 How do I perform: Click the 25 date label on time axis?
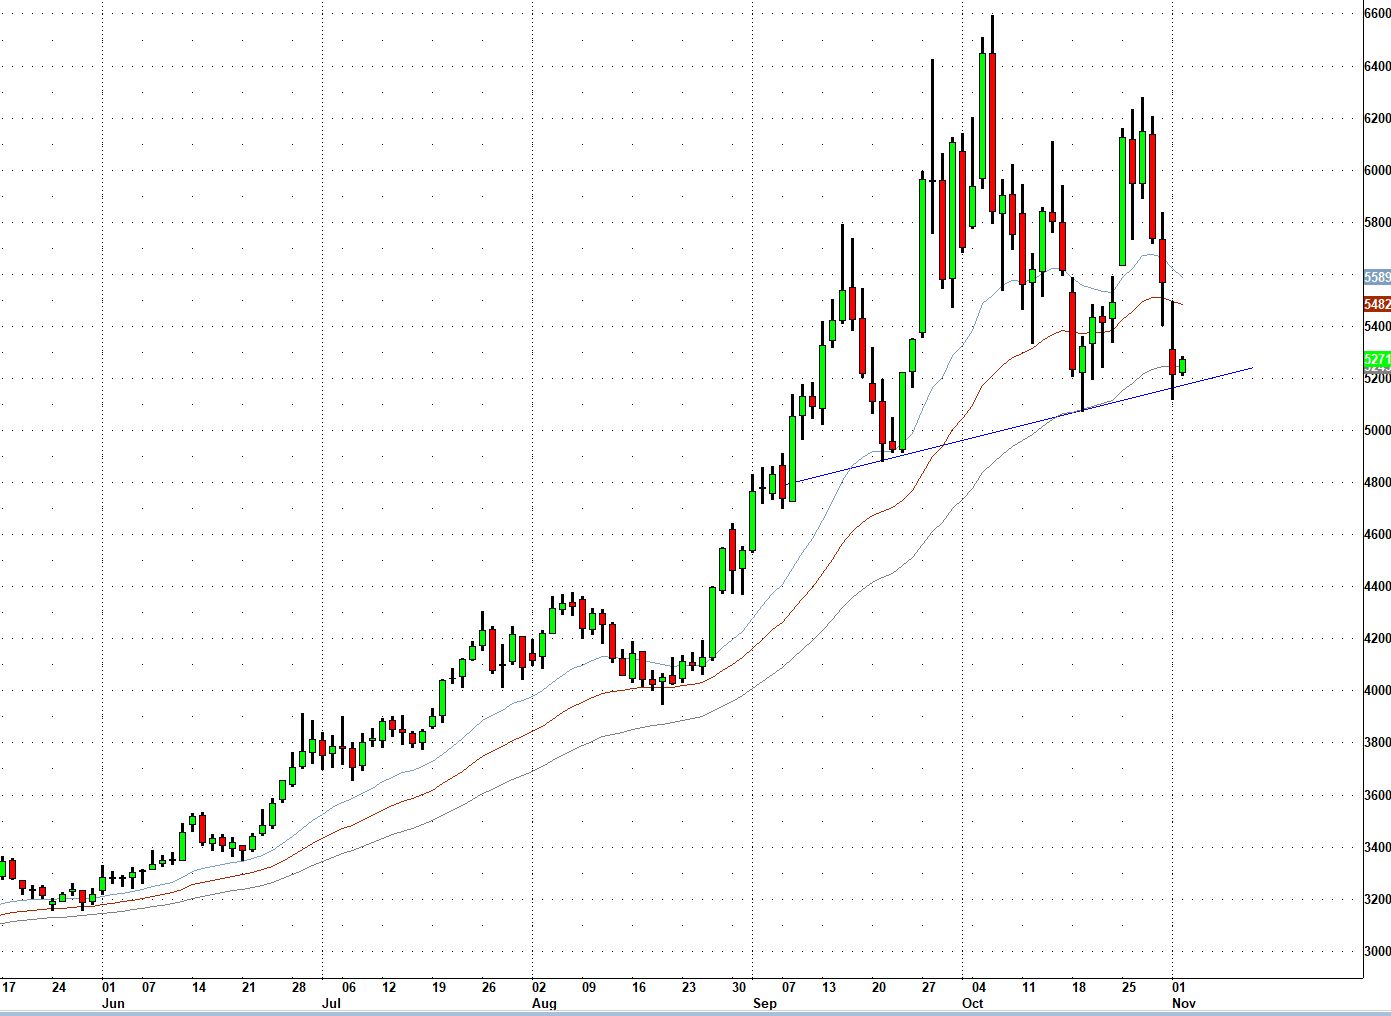tap(1129, 988)
